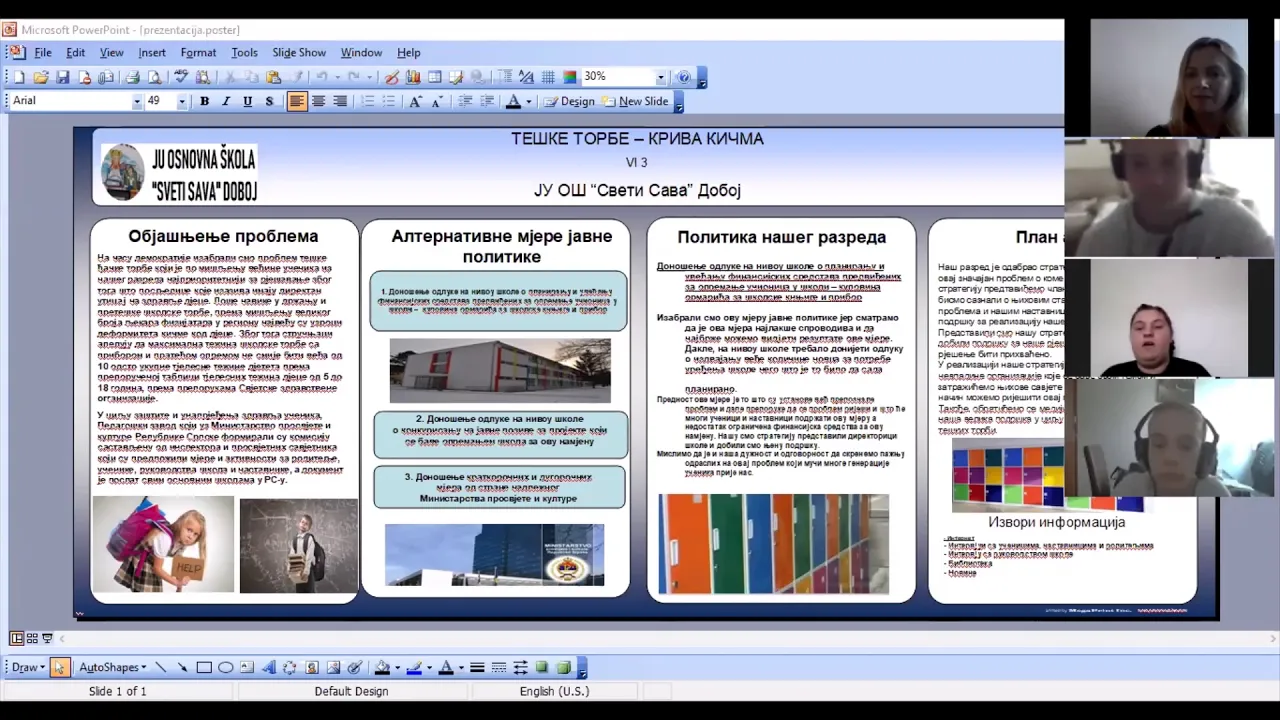Open Print Preview

155,77
